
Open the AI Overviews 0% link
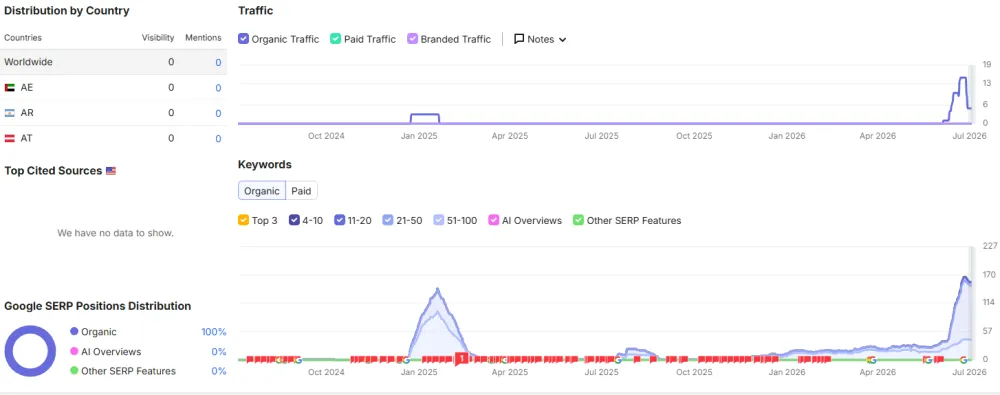pyautogui.click(x=219, y=352)
